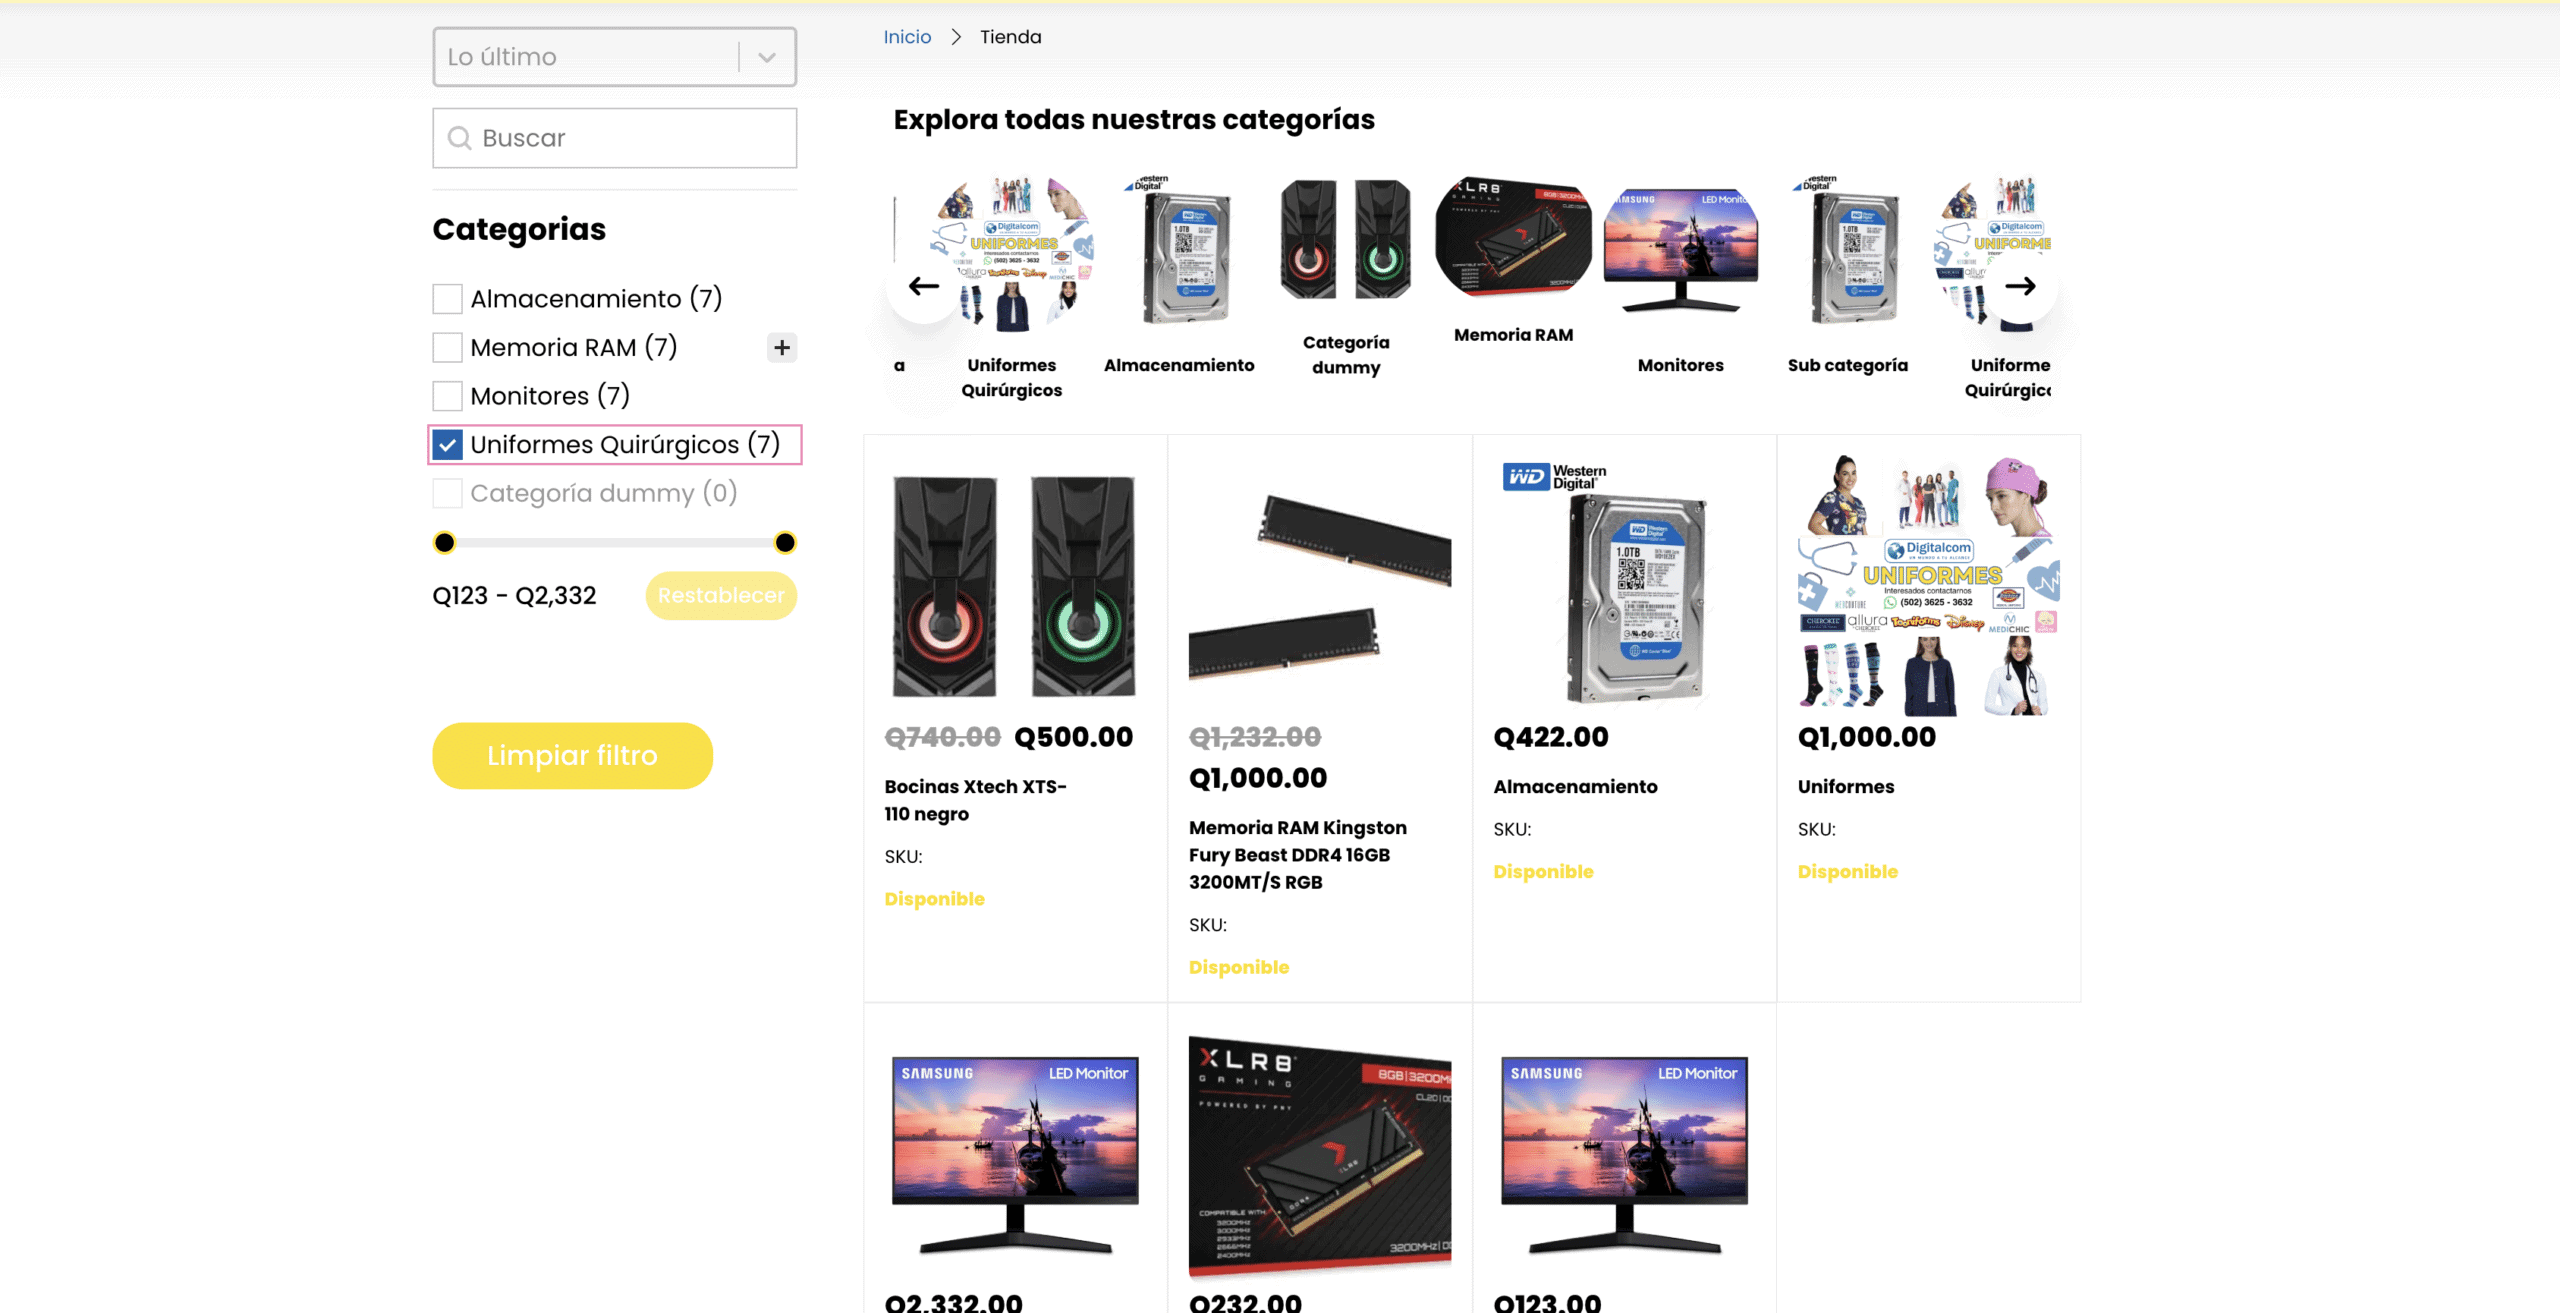Viewport: 2560px width, 1313px height.
Task: Click the Limpiar filtro button
Action: click(572, 756)
